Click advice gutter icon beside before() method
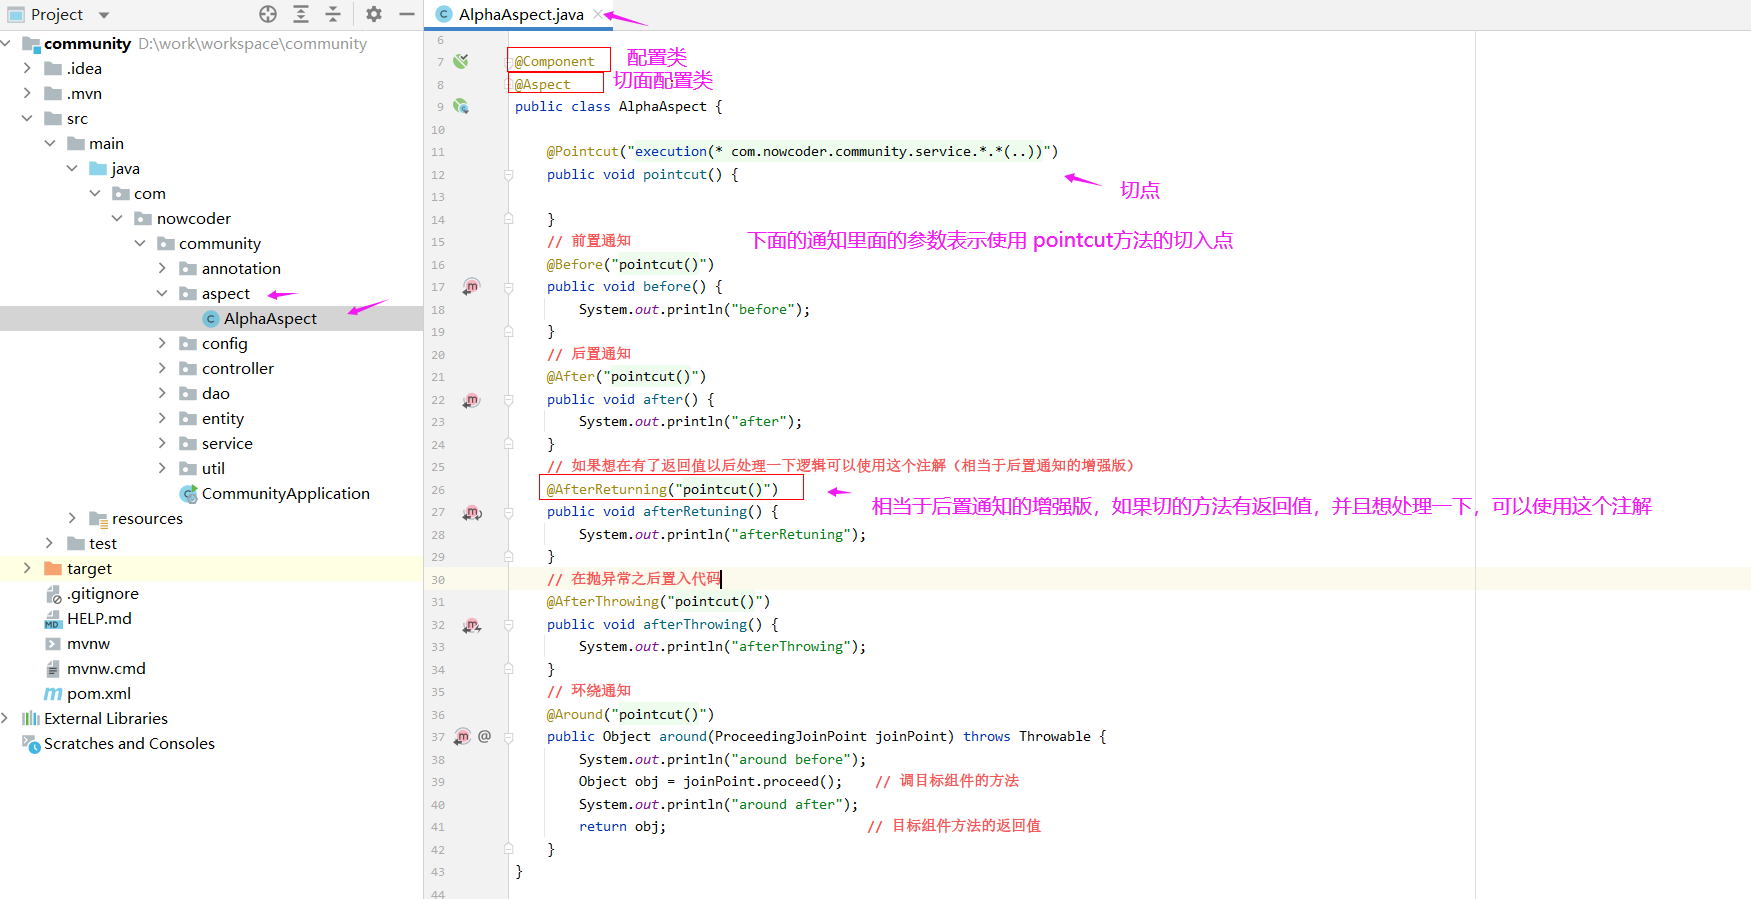 tap(471, 287)
